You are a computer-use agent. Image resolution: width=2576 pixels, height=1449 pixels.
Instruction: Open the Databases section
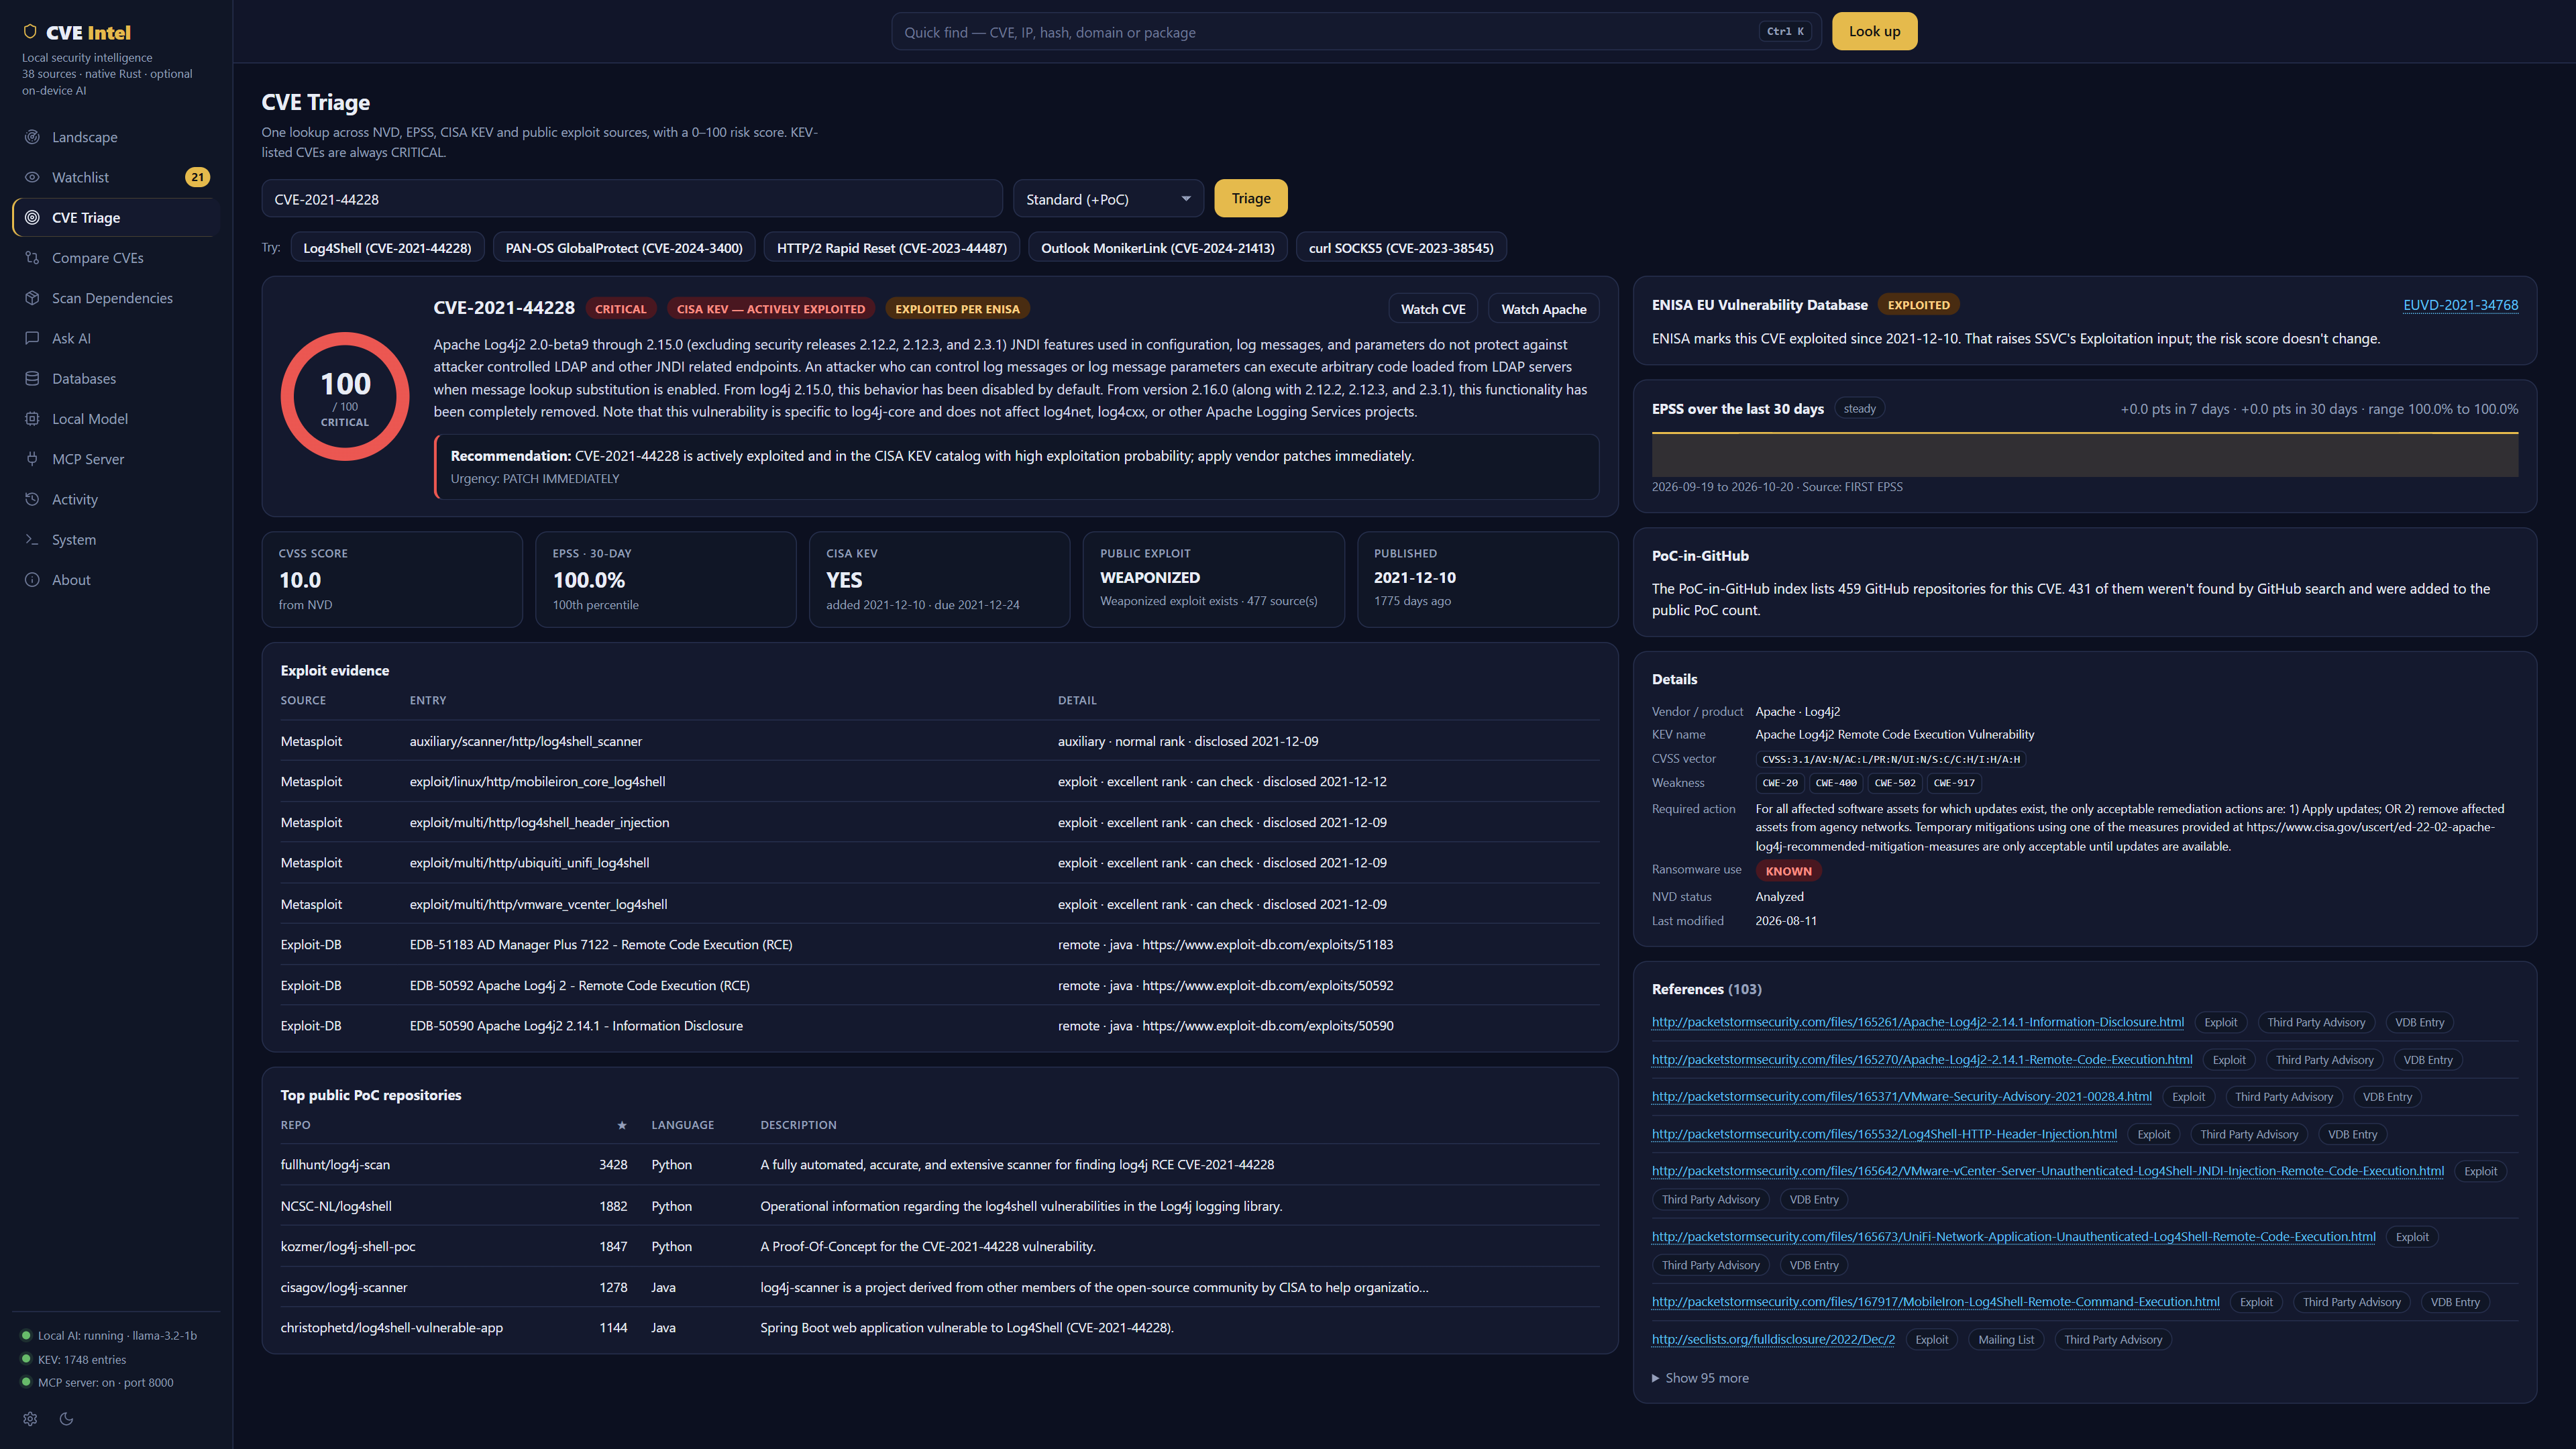click(116, 378)
